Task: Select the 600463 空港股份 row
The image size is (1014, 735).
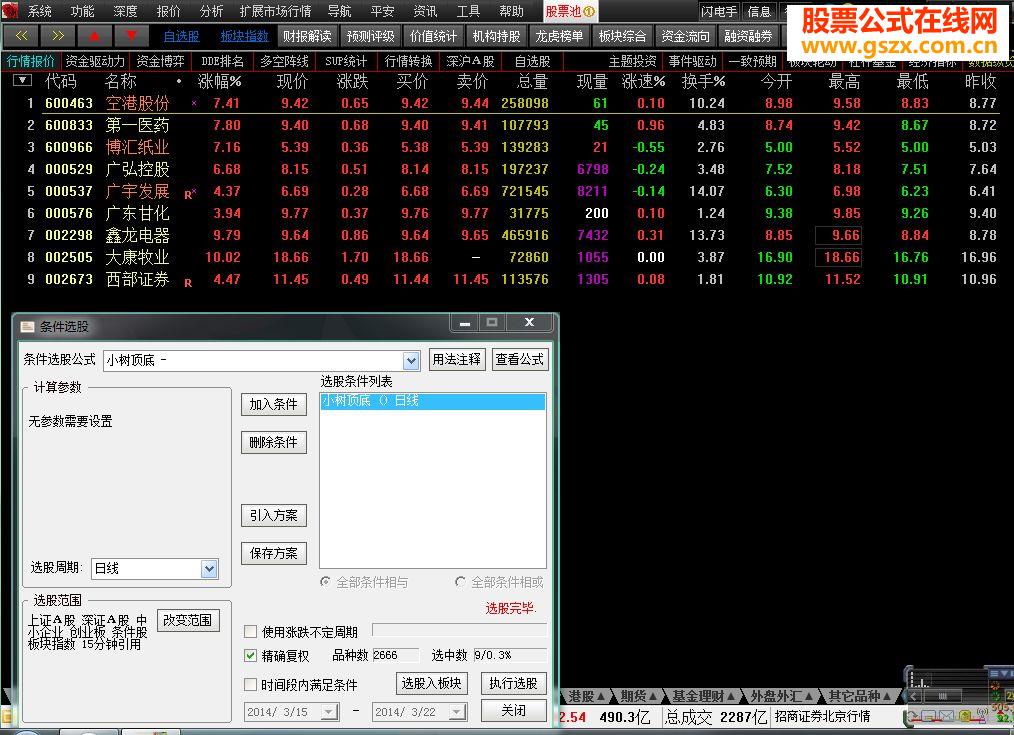Action: (507, 103)
